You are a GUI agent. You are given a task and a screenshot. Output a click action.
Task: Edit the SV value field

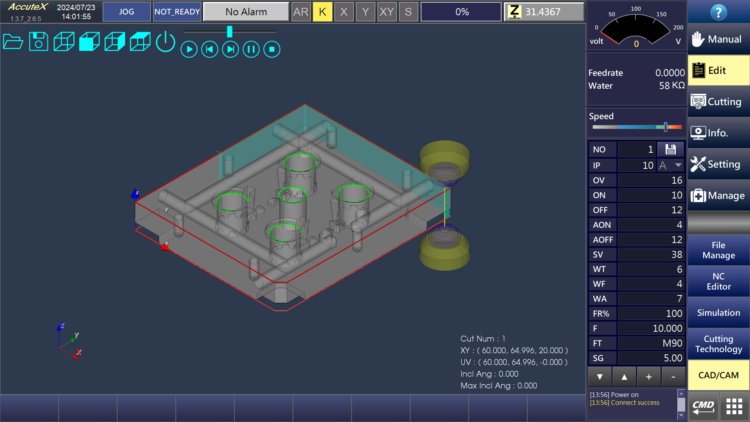coord(651,255)
